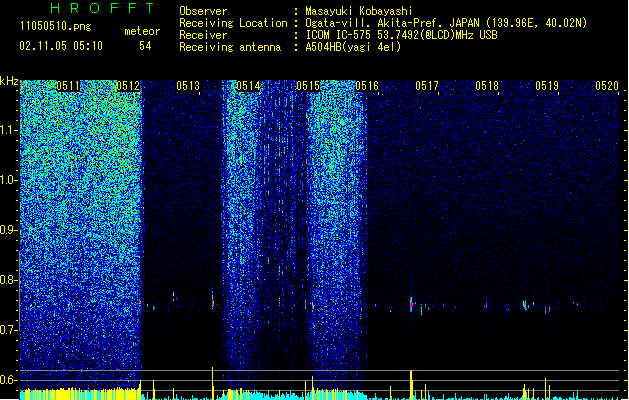Click the 0520 time marker
This screenshot has height=400, width=629.
[607, 86]
